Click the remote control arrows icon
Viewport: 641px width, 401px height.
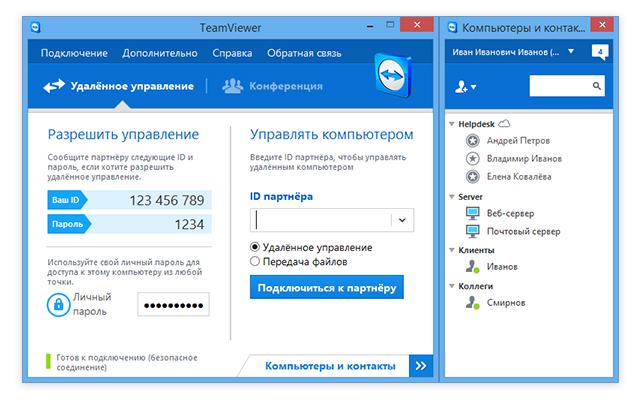54,86
